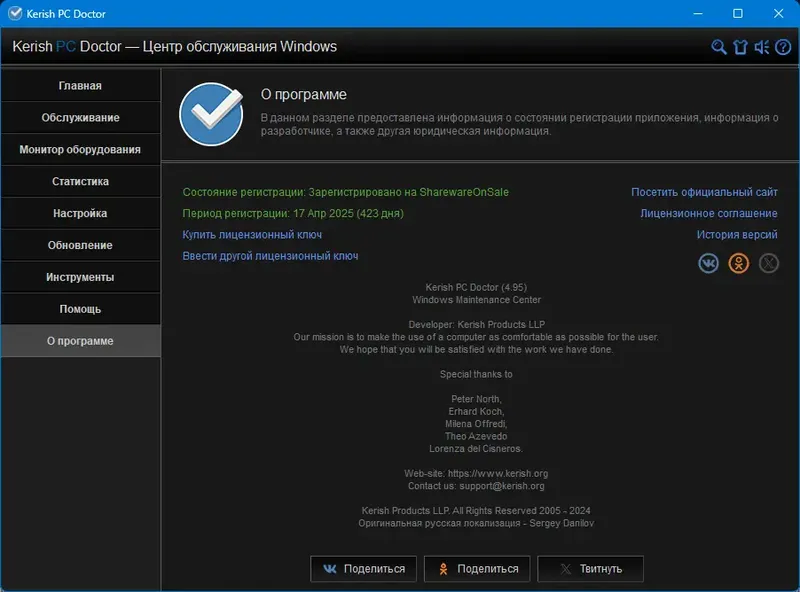This screenshot has width=800, height=592.
Task: Click the О программе heading
Action: pos(304,94)
